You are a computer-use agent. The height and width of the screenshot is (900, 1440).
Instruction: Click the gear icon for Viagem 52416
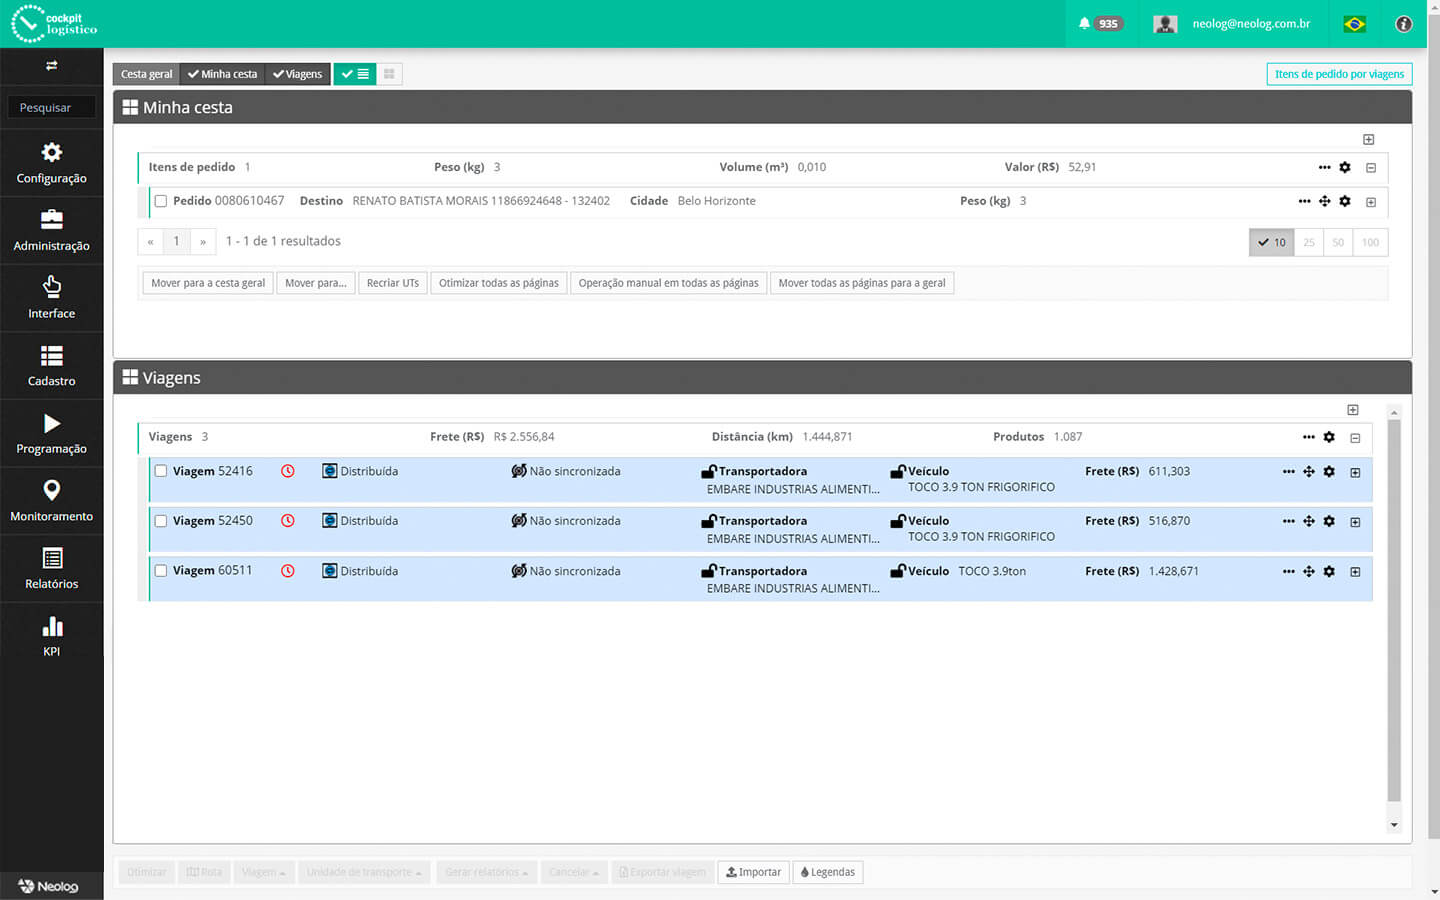(1329, 472)
